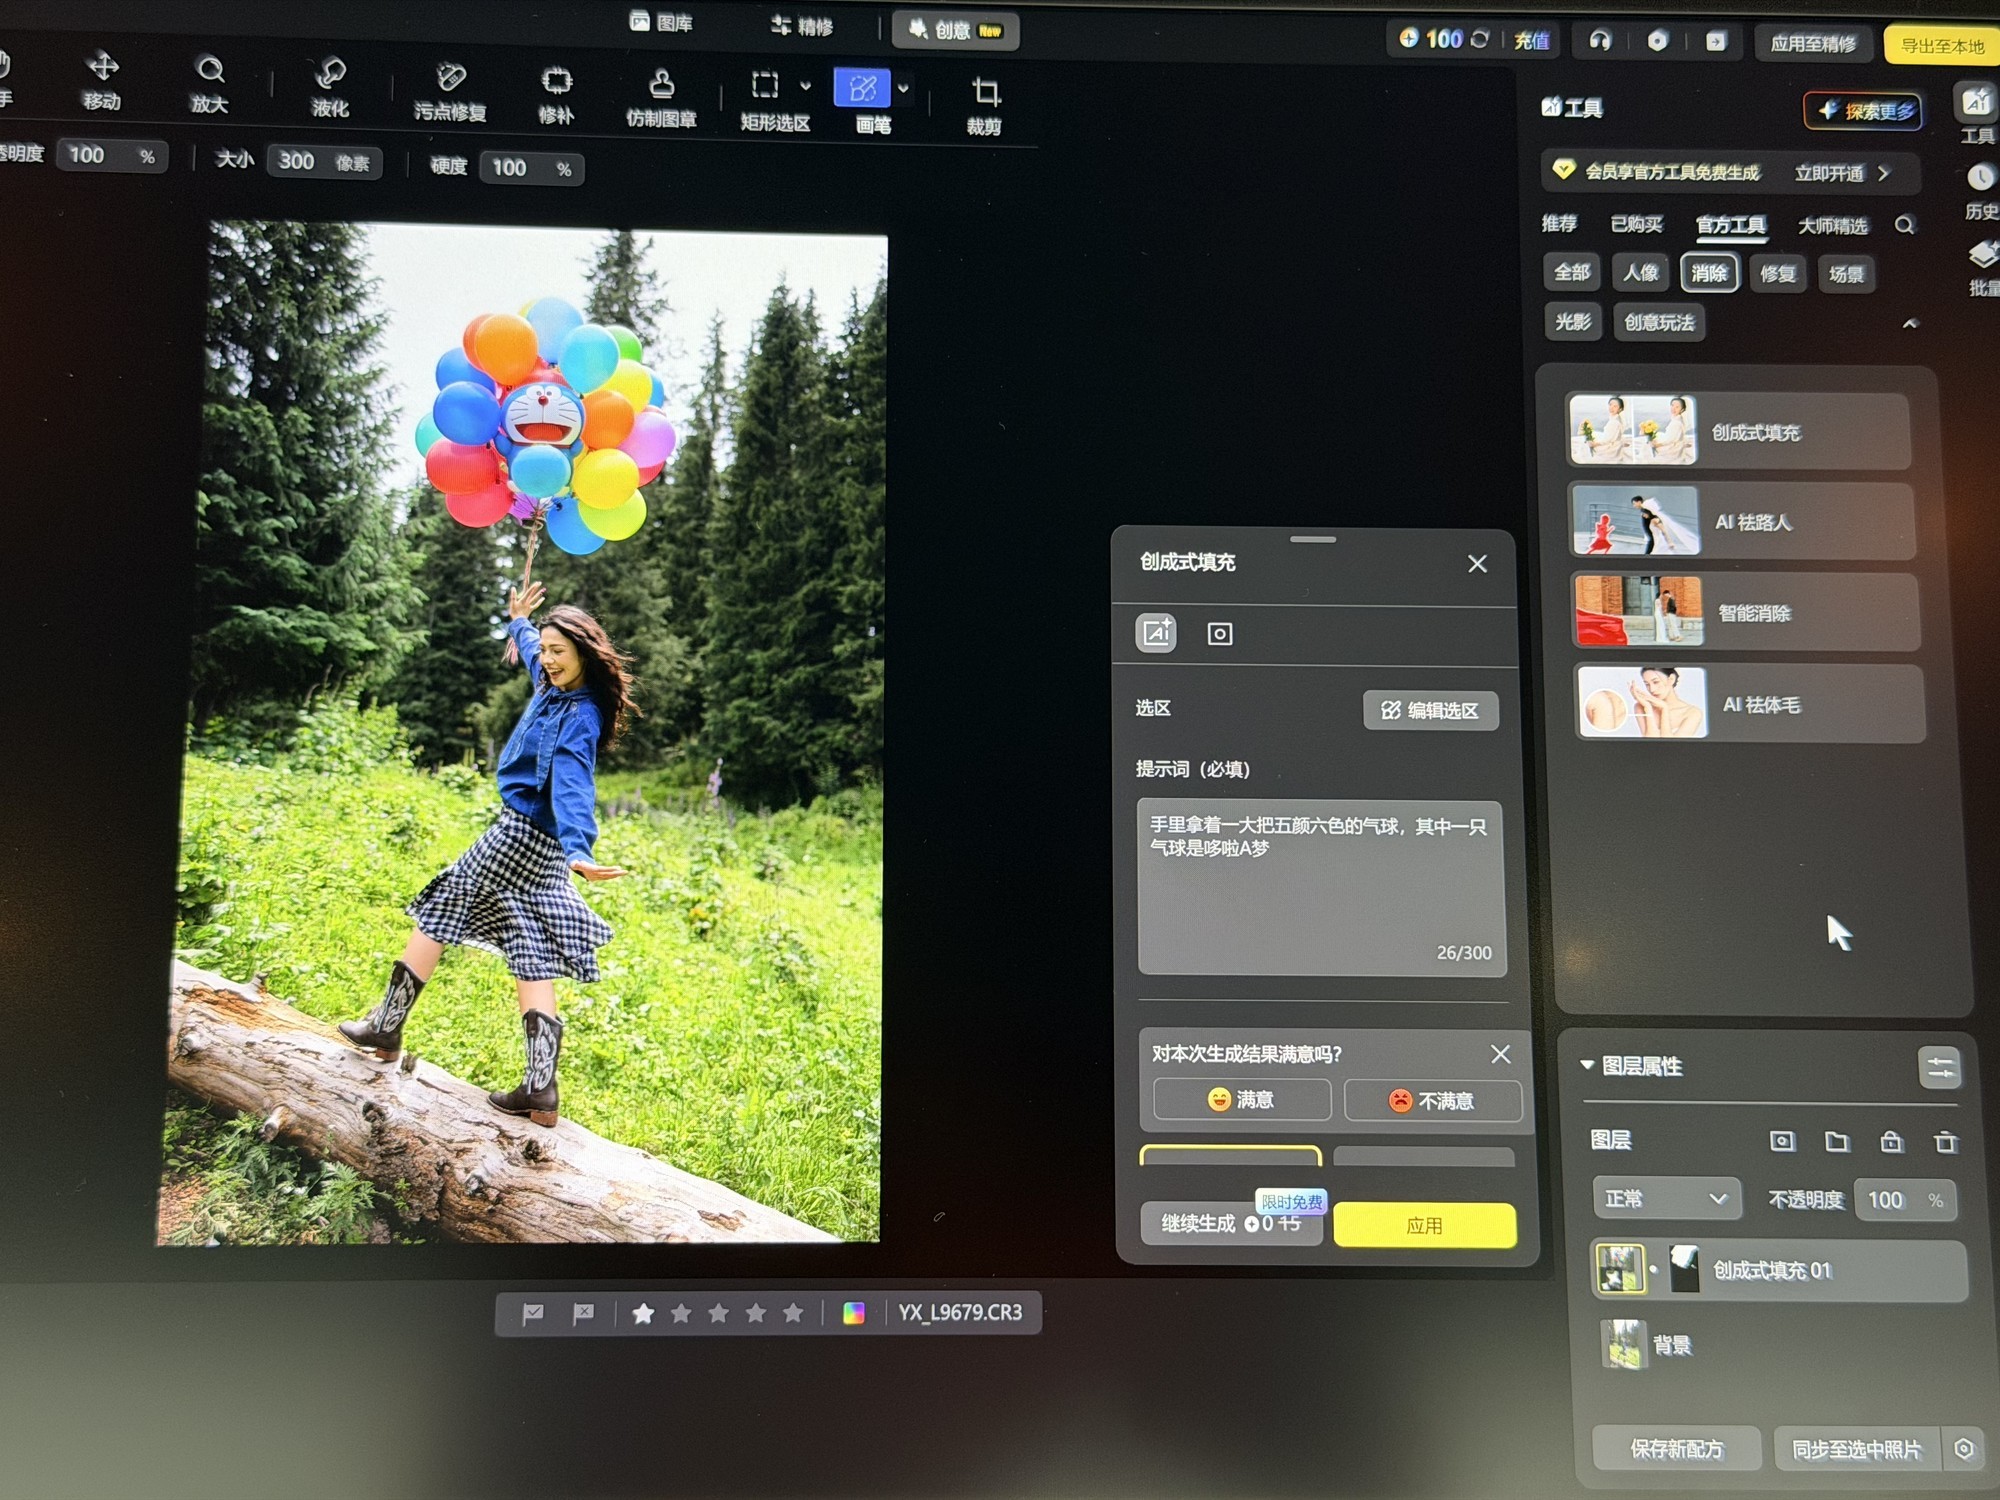Click the 充值 recharge link
The width and height of the screenshot is (2000, 1500).
point(1531,40)
